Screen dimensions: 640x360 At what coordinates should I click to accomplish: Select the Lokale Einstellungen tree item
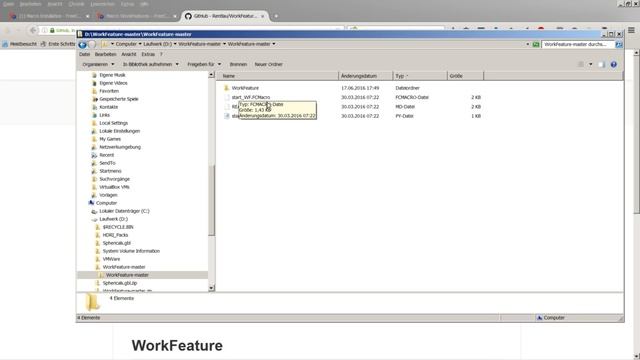pyautogui.click(x=120, y=131)
